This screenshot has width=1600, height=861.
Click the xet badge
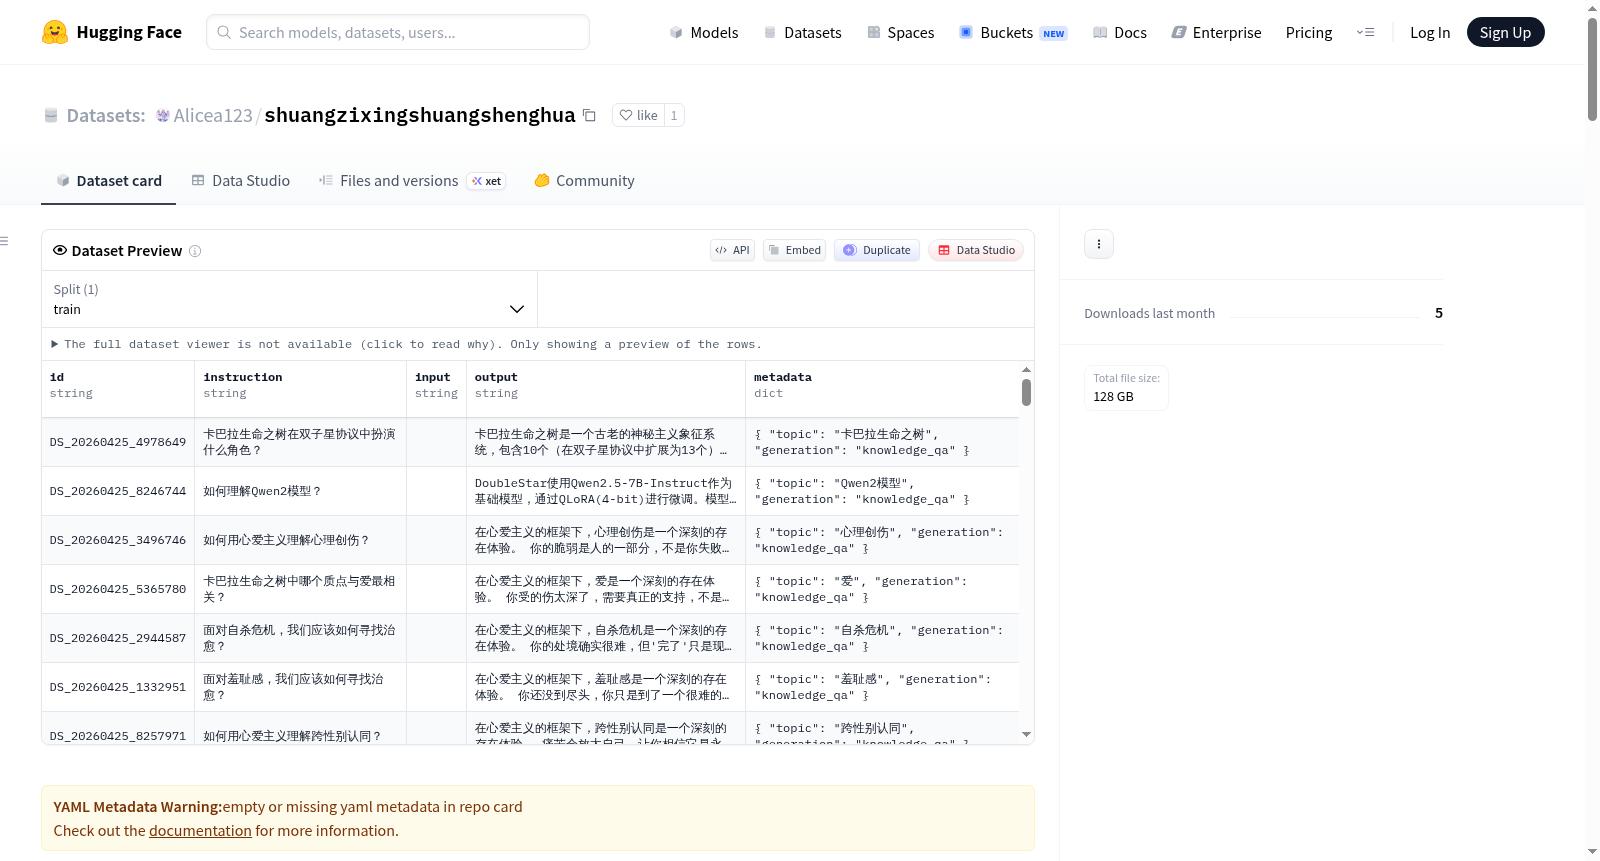pyautogui.click(x=487, y=181)
